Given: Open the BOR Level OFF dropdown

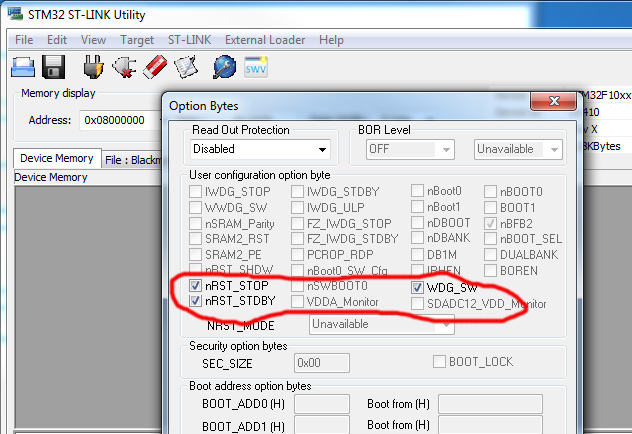Looking at the screenshot, I should pos(410,149).
